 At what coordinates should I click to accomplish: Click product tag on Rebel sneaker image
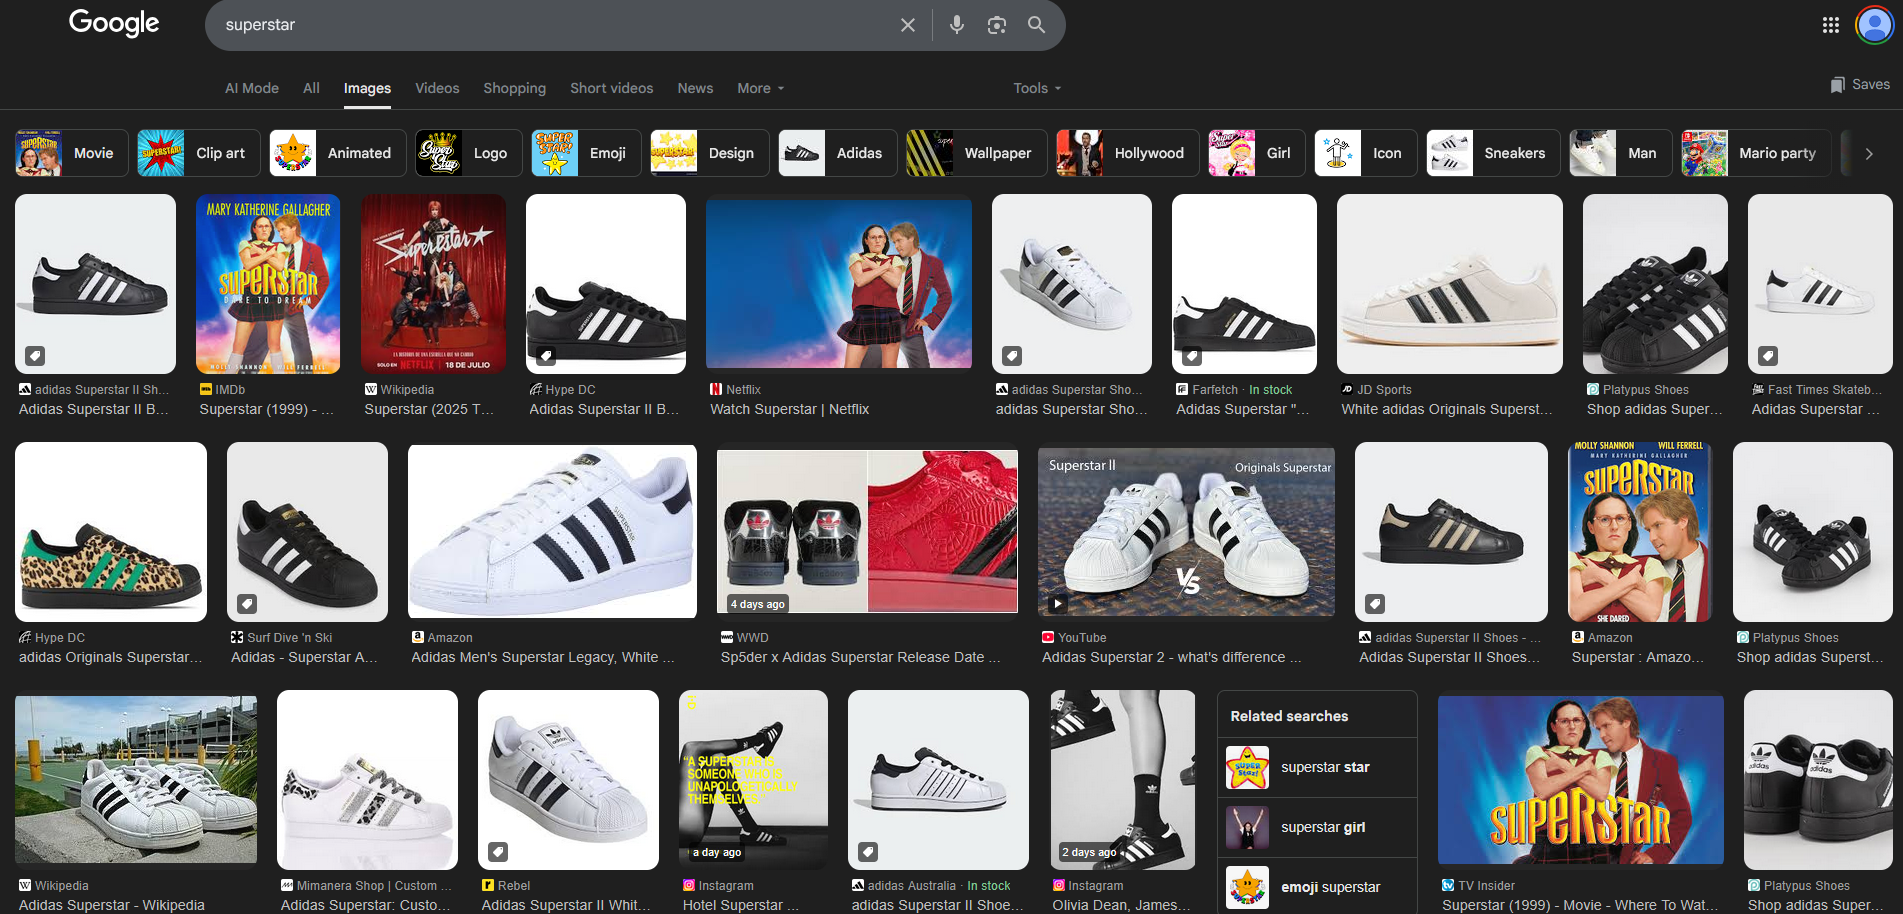498,851
